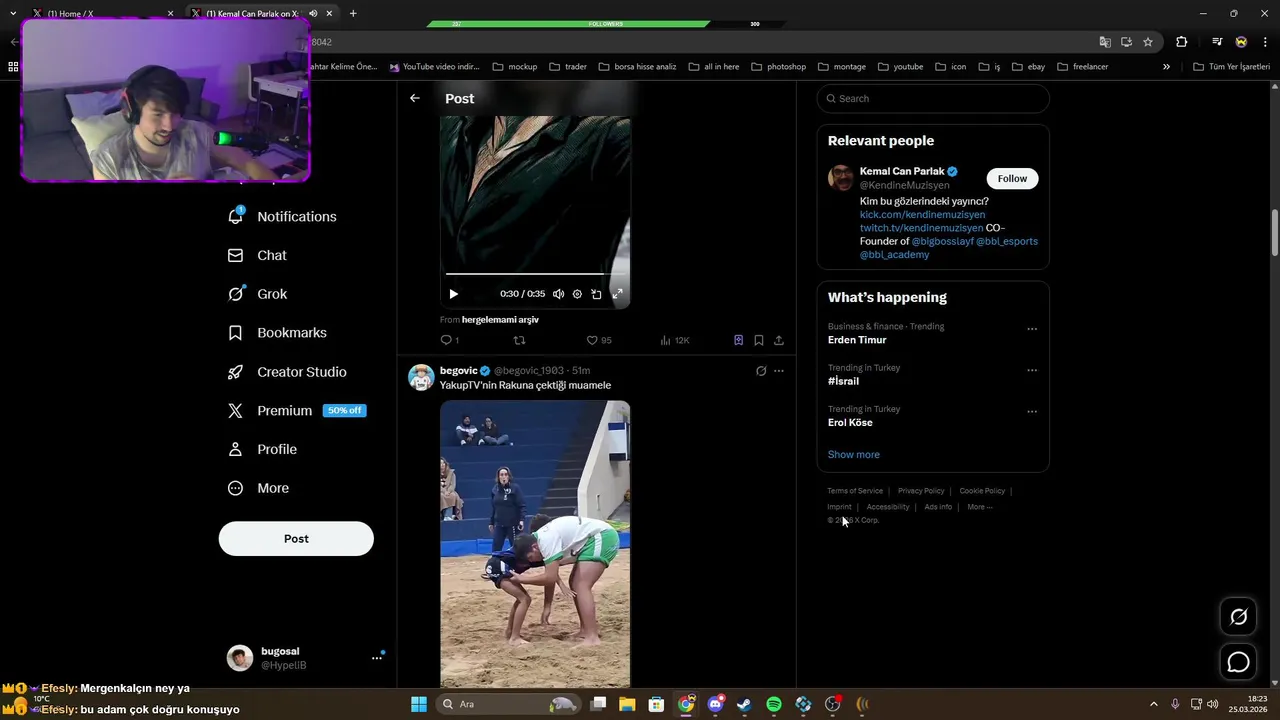Bookmark the video post
This screenshot has width=1280, height=720.
[759, 340]
